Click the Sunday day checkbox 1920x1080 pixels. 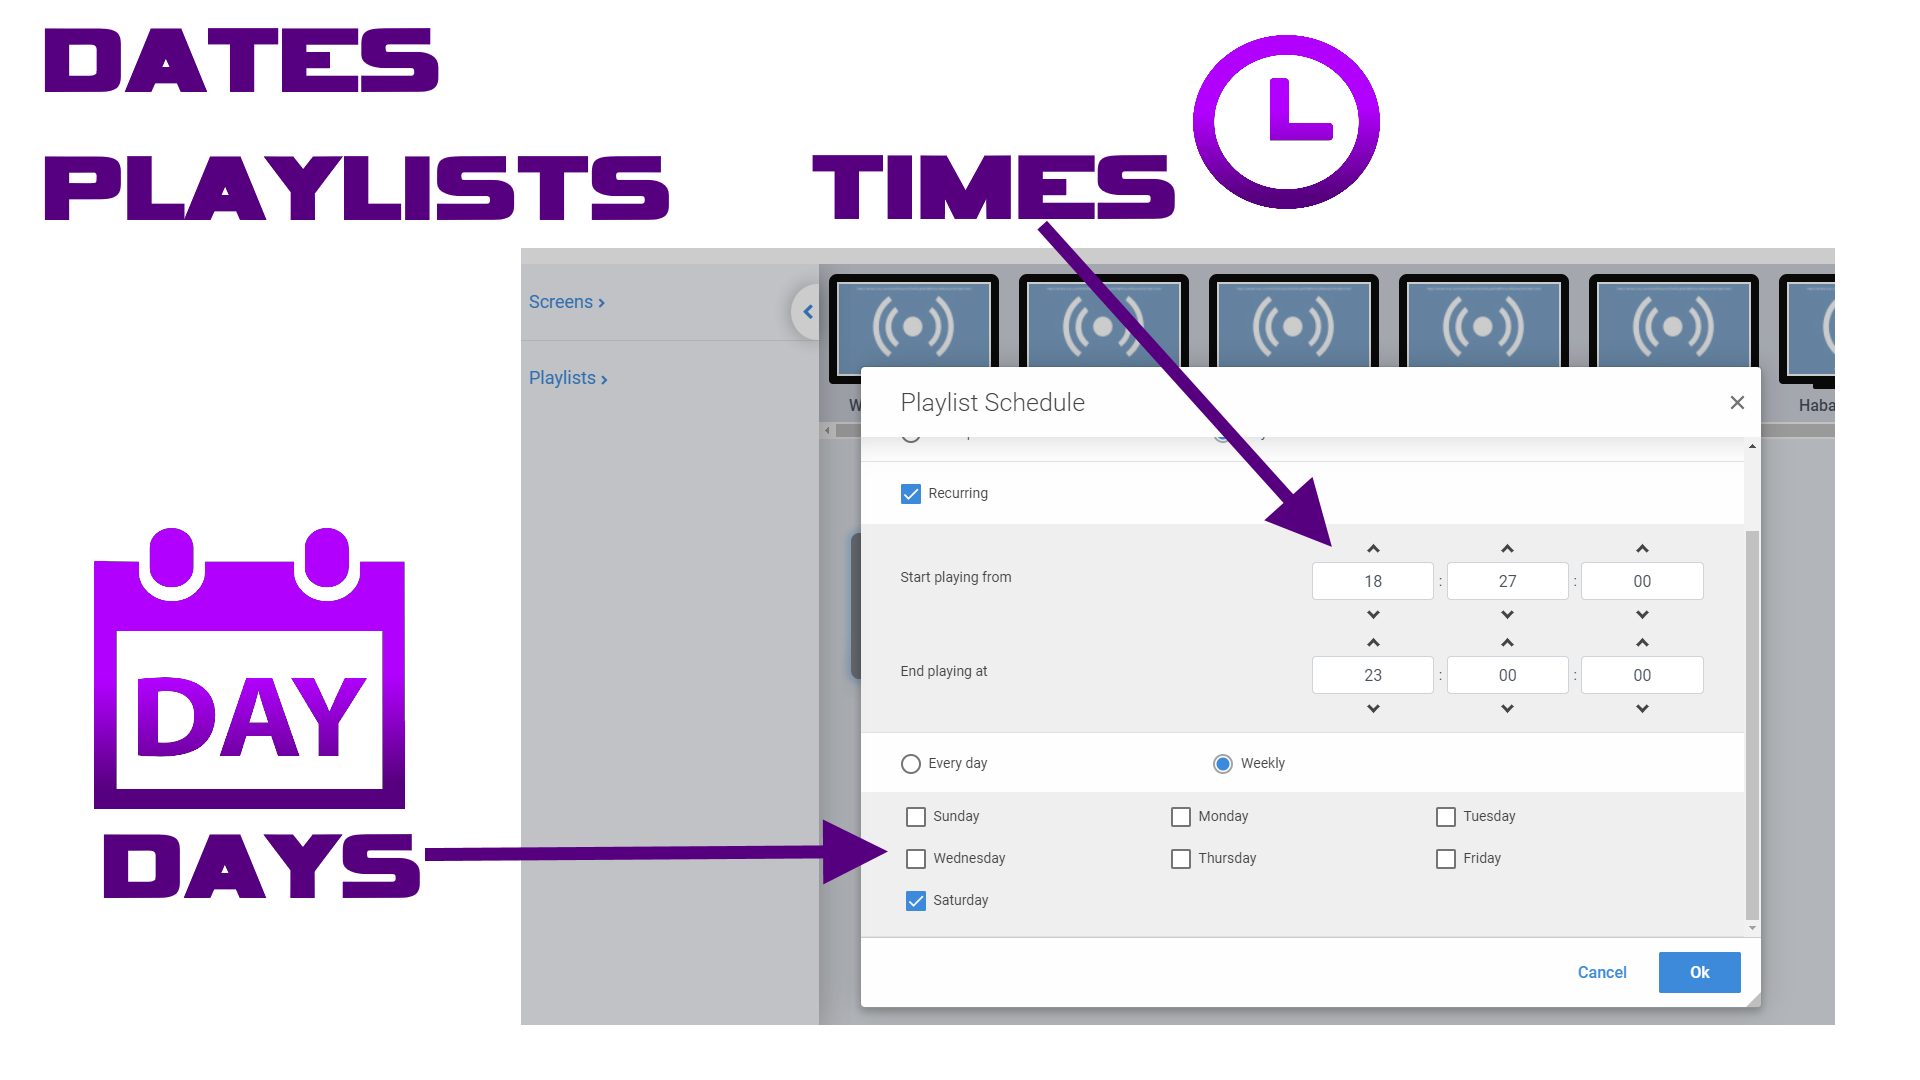[914, 816]
